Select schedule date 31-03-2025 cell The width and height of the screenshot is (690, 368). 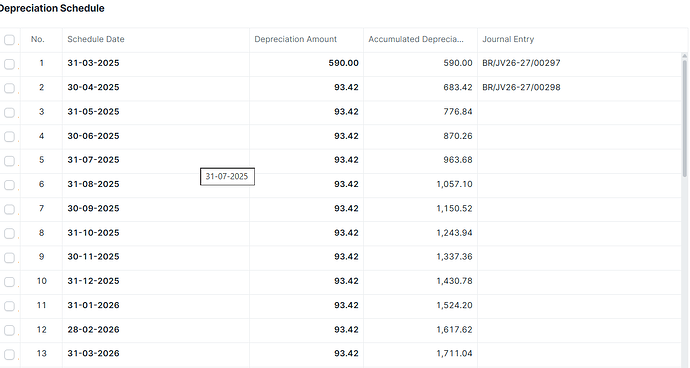pos(156,64)
